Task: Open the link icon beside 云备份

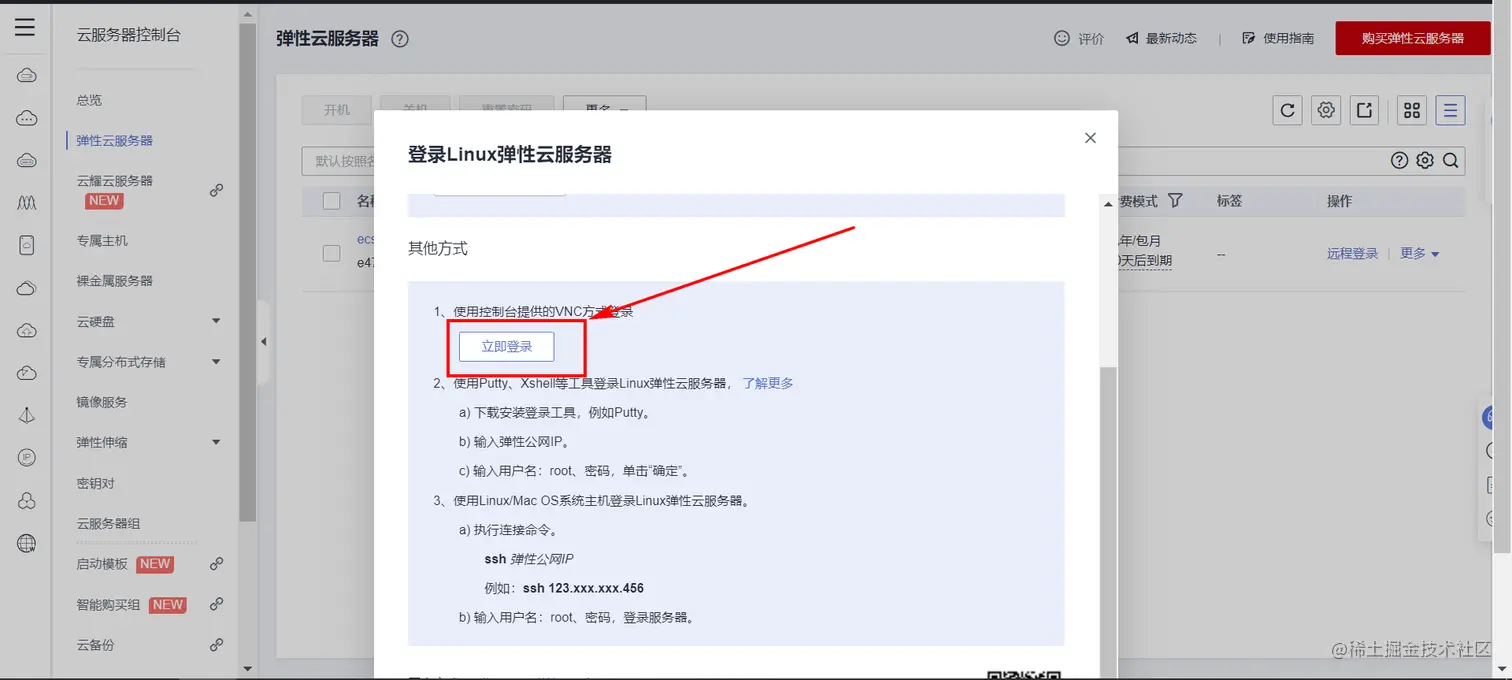Action: pos(216,645)
